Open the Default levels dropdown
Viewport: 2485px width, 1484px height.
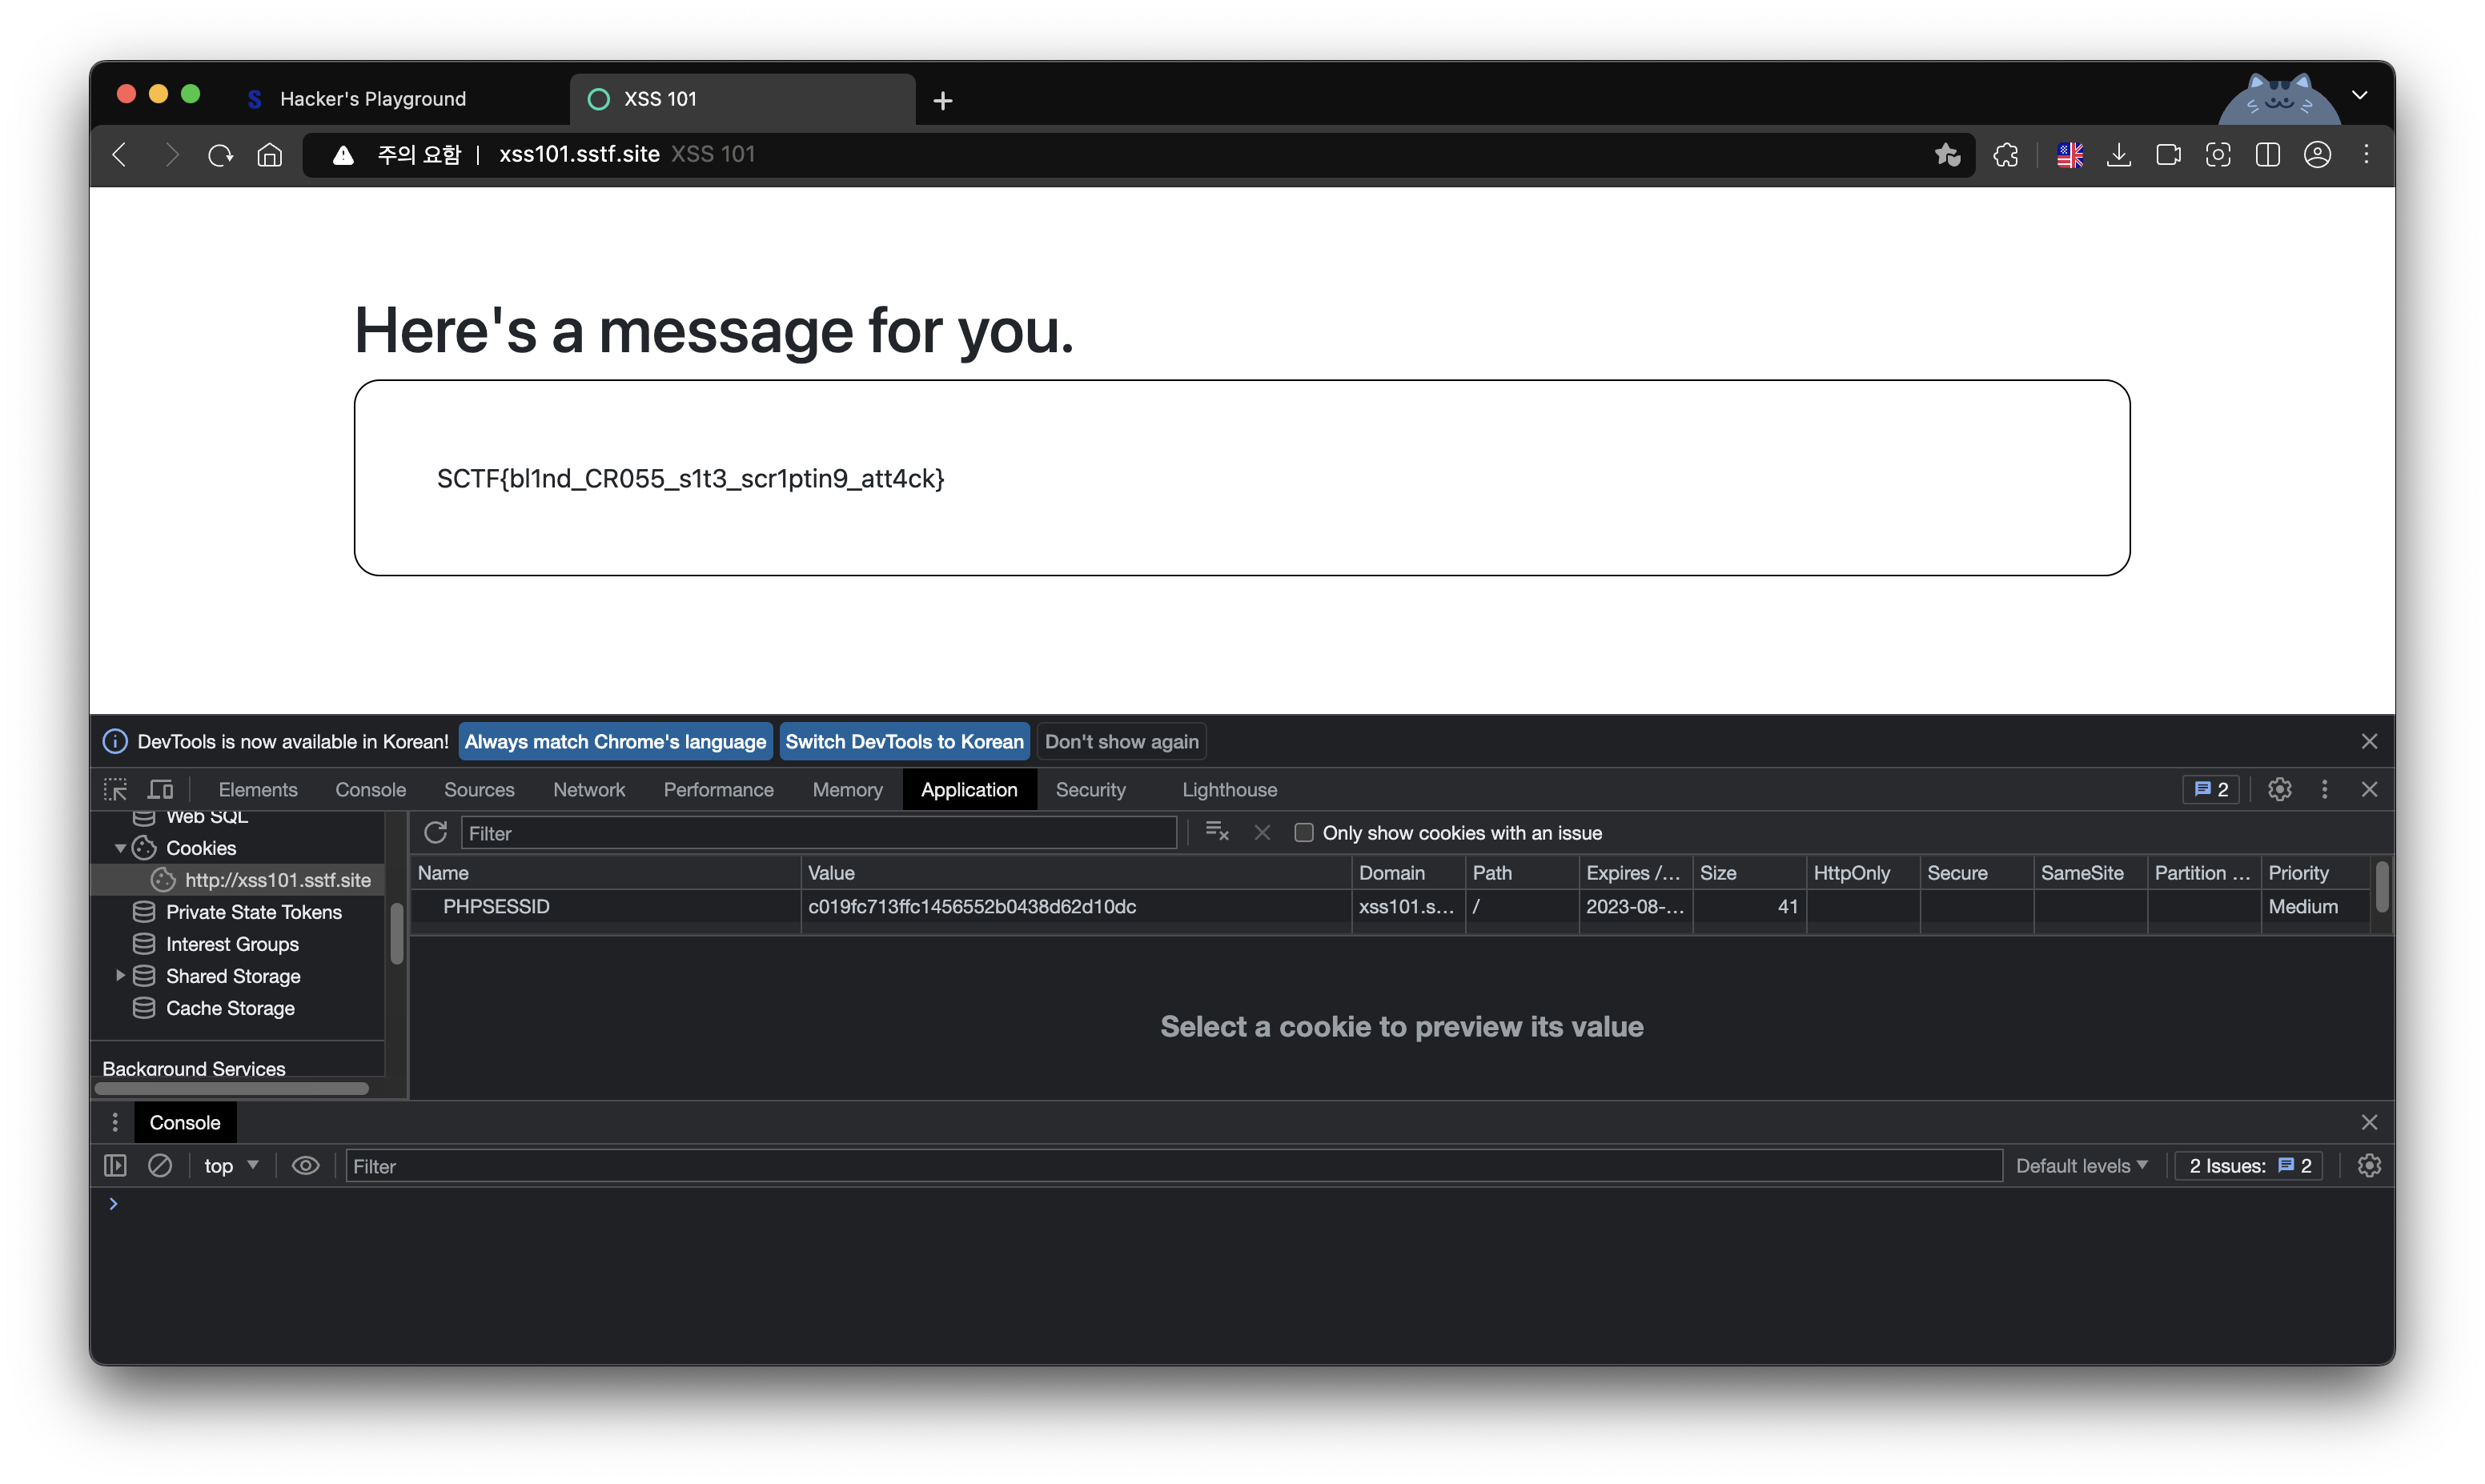tap(2081, 1166)
